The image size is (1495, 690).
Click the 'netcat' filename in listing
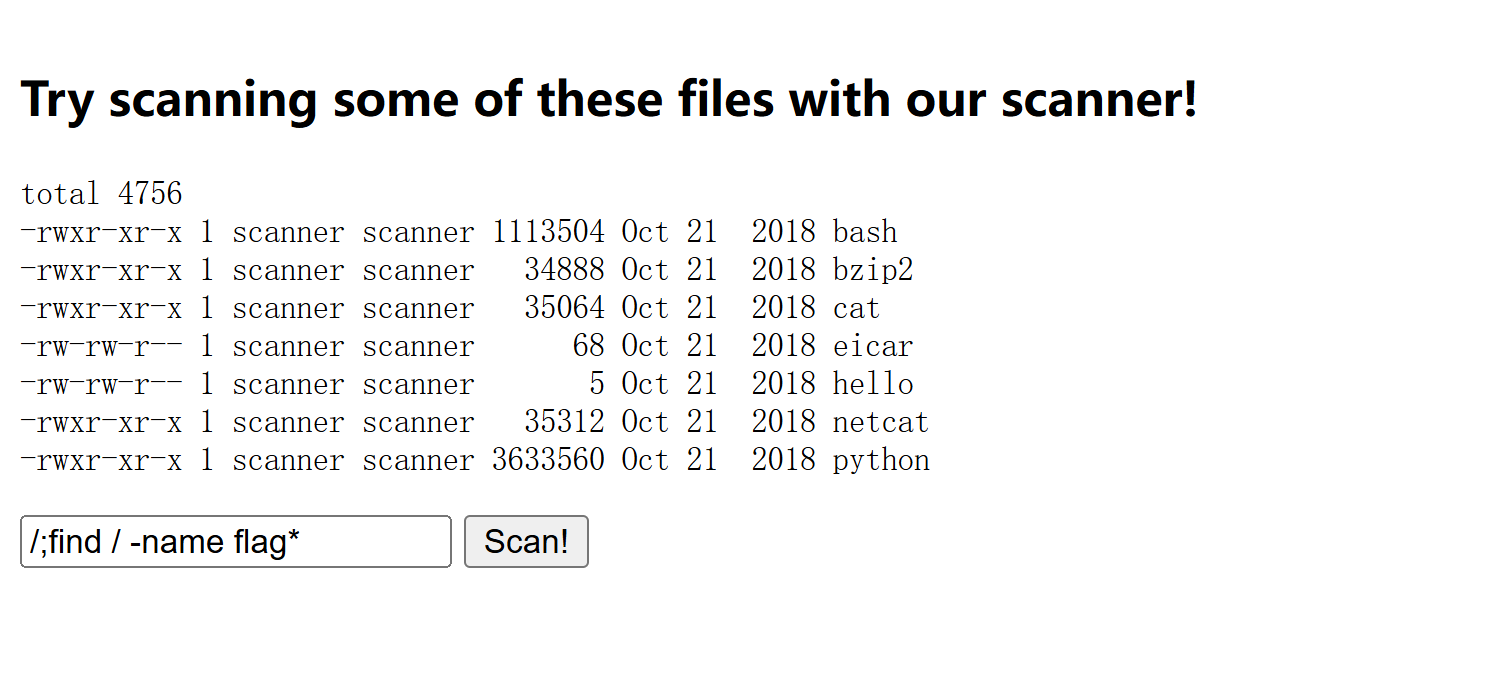(x=881, y=422)
